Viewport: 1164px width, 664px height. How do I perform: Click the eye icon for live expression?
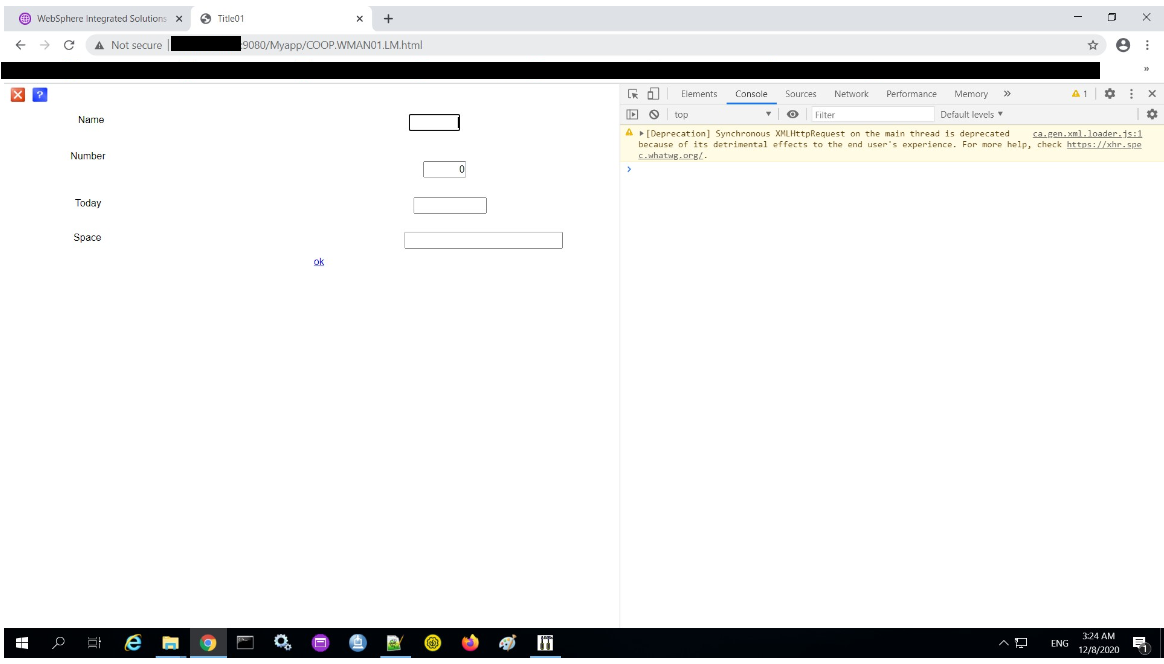coord(792,115)
